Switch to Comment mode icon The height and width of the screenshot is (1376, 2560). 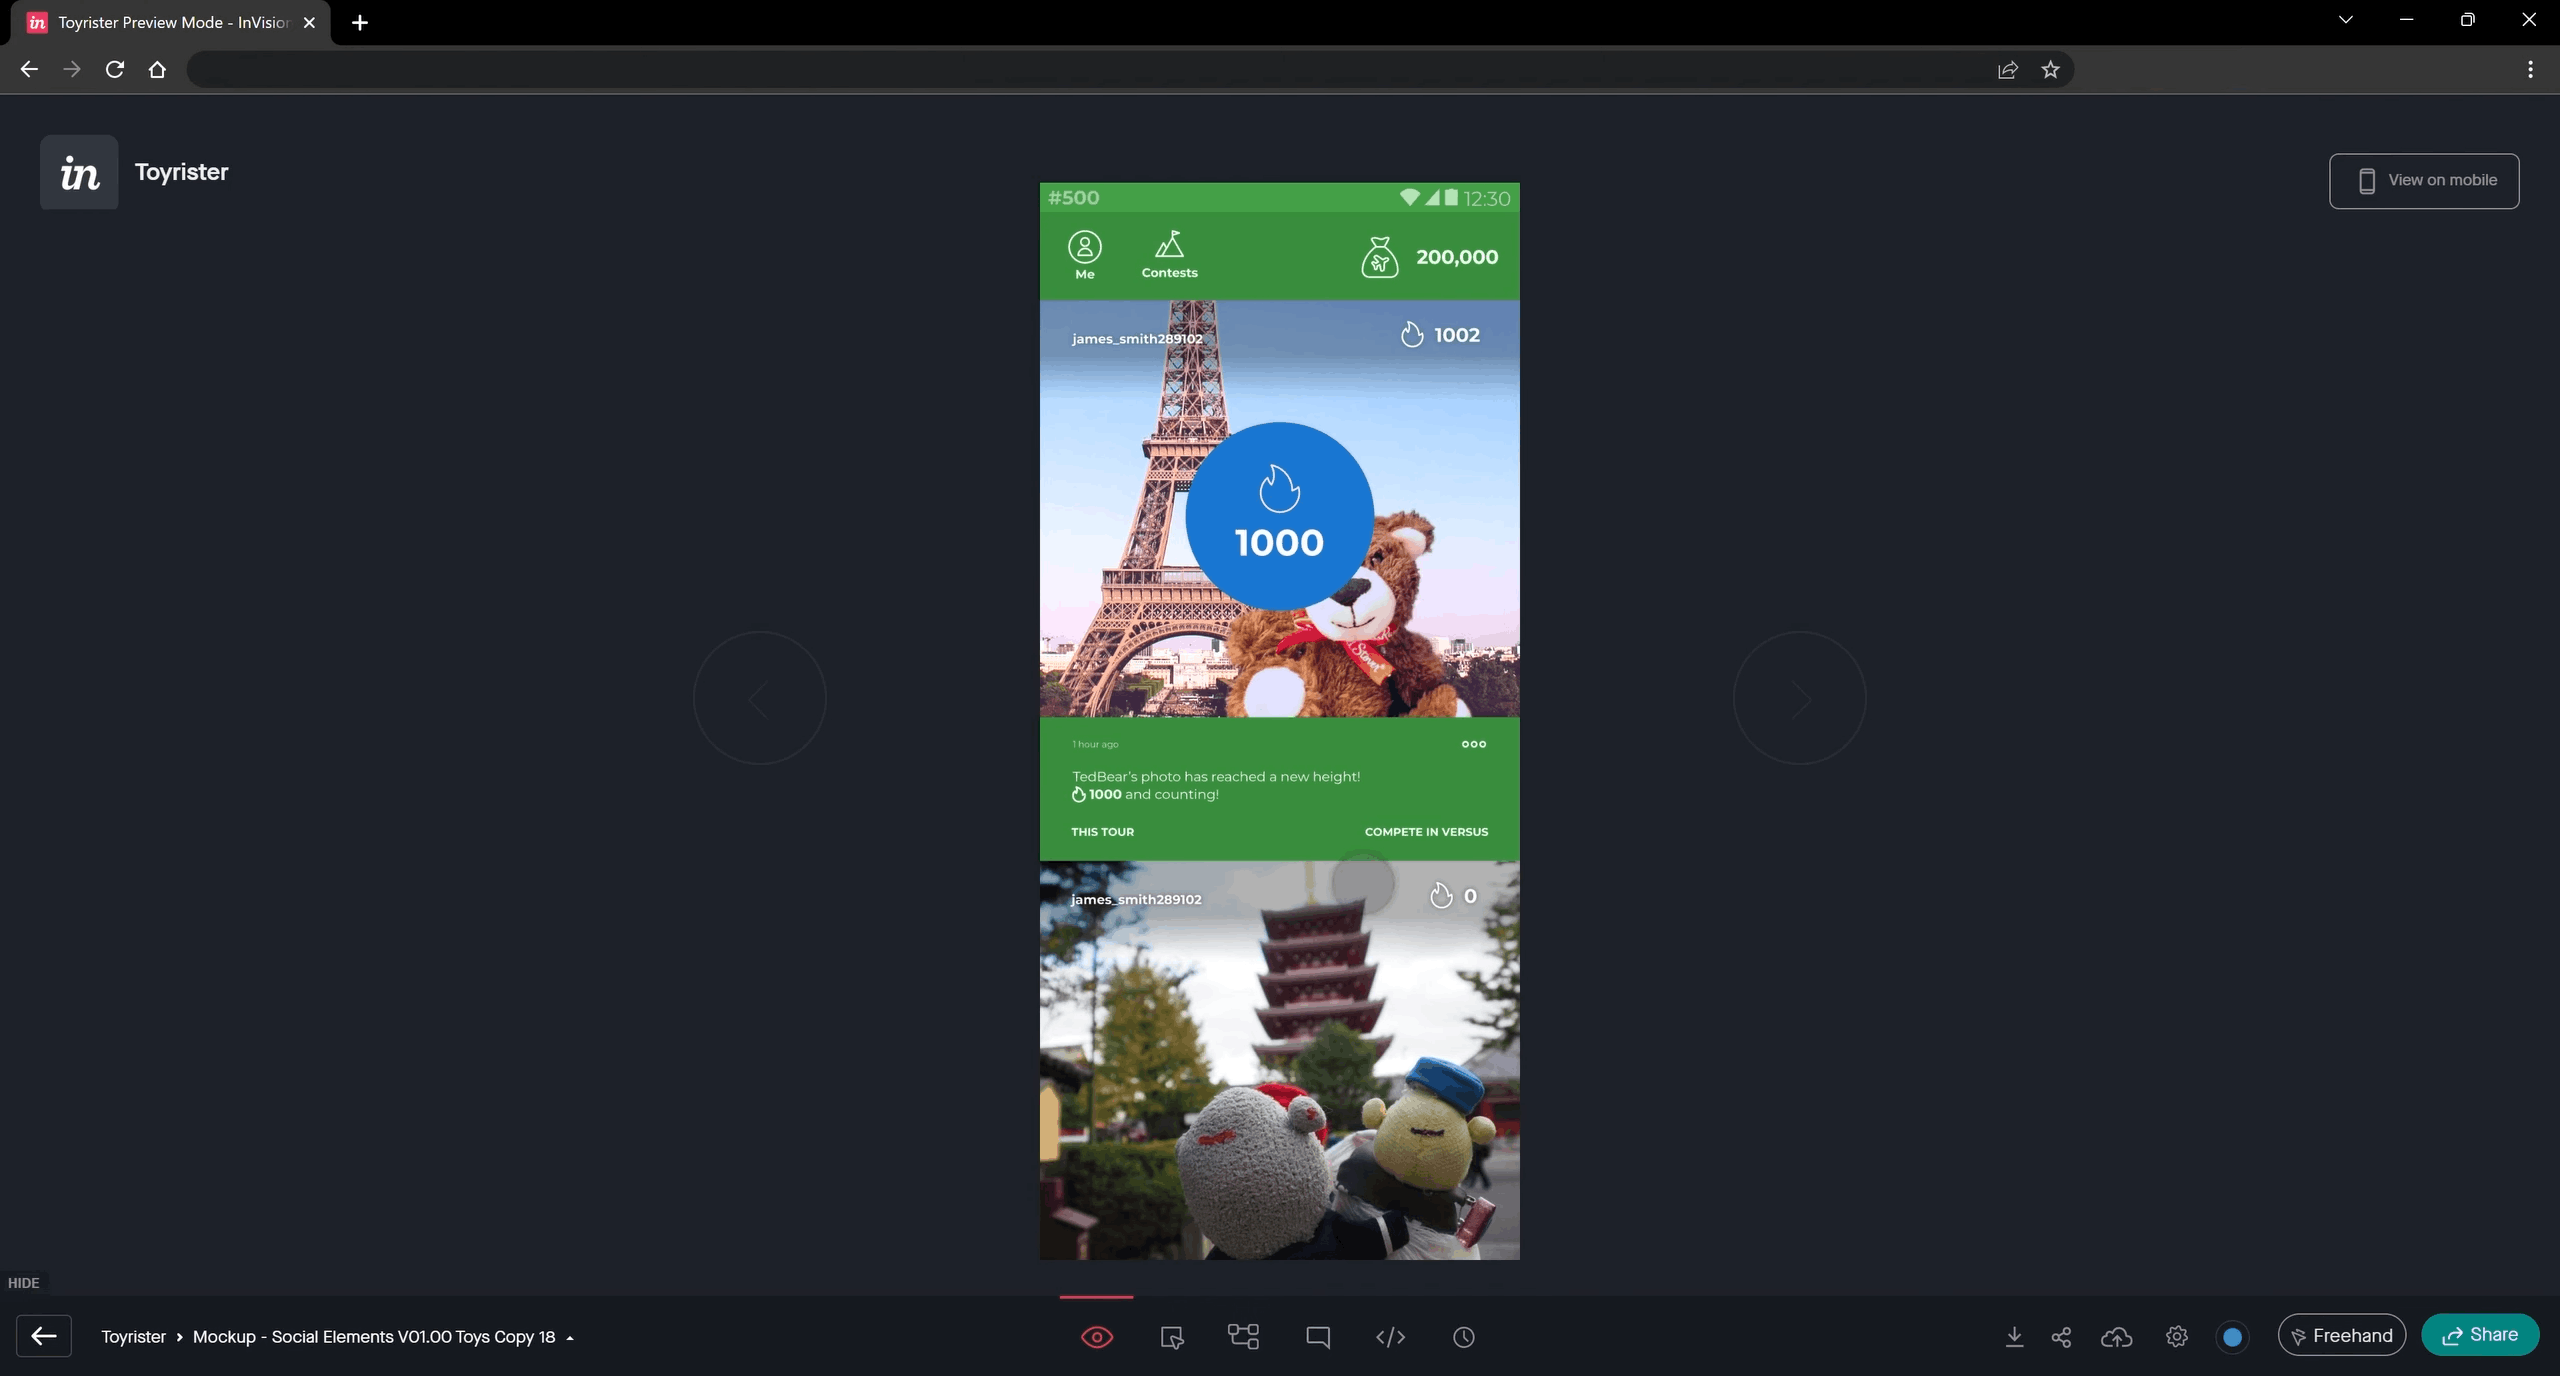point(1317,1337)
